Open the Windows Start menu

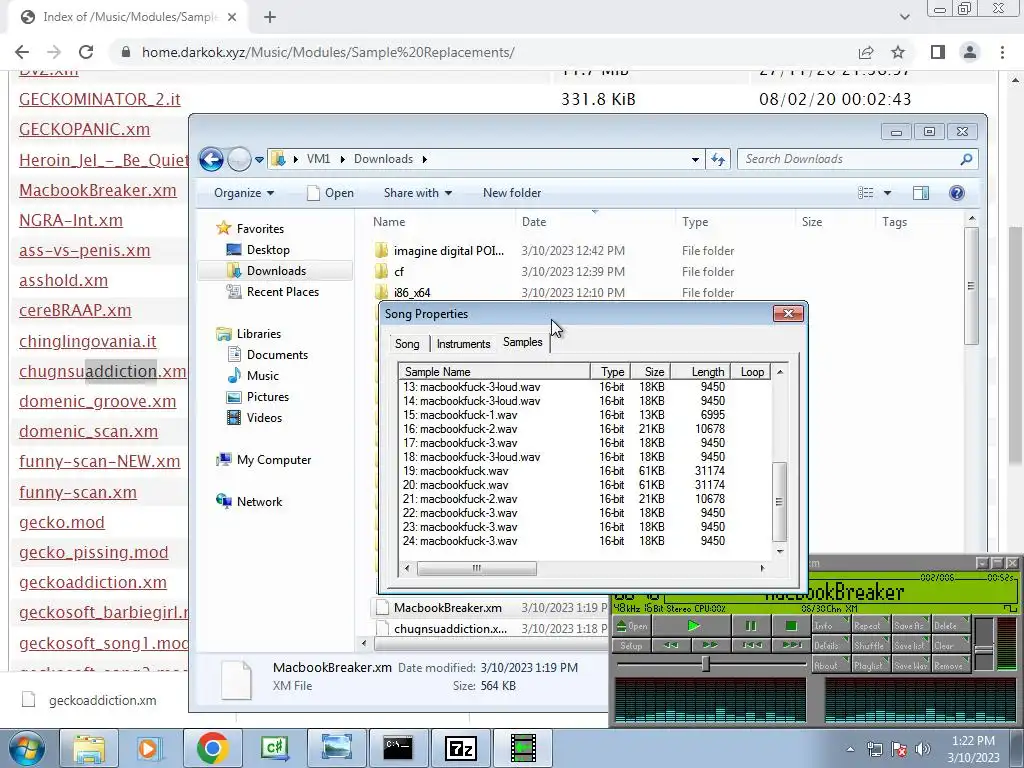[26, 748]
